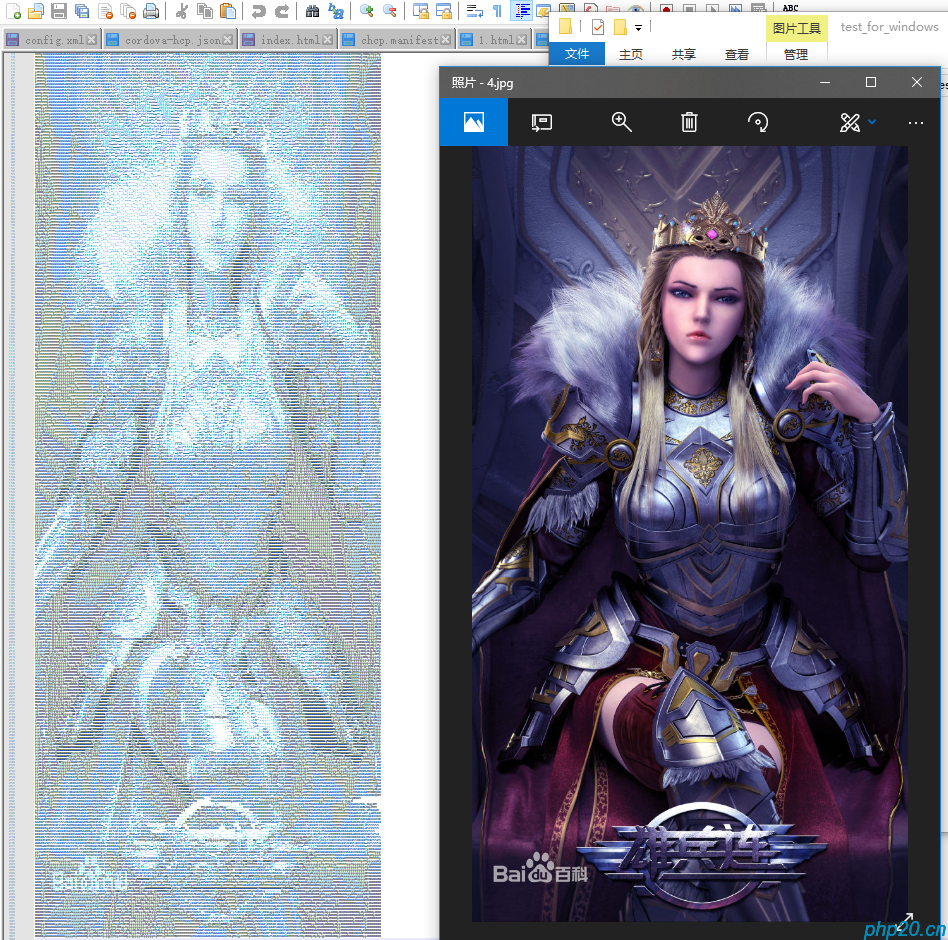Viewport: 948px width, 940px height.
Task: Open the 共享 ribbon tab
Action: tap(684, 54)
